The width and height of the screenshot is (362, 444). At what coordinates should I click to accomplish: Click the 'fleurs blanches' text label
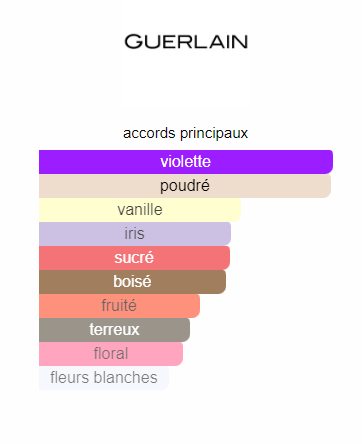point(104,378)
